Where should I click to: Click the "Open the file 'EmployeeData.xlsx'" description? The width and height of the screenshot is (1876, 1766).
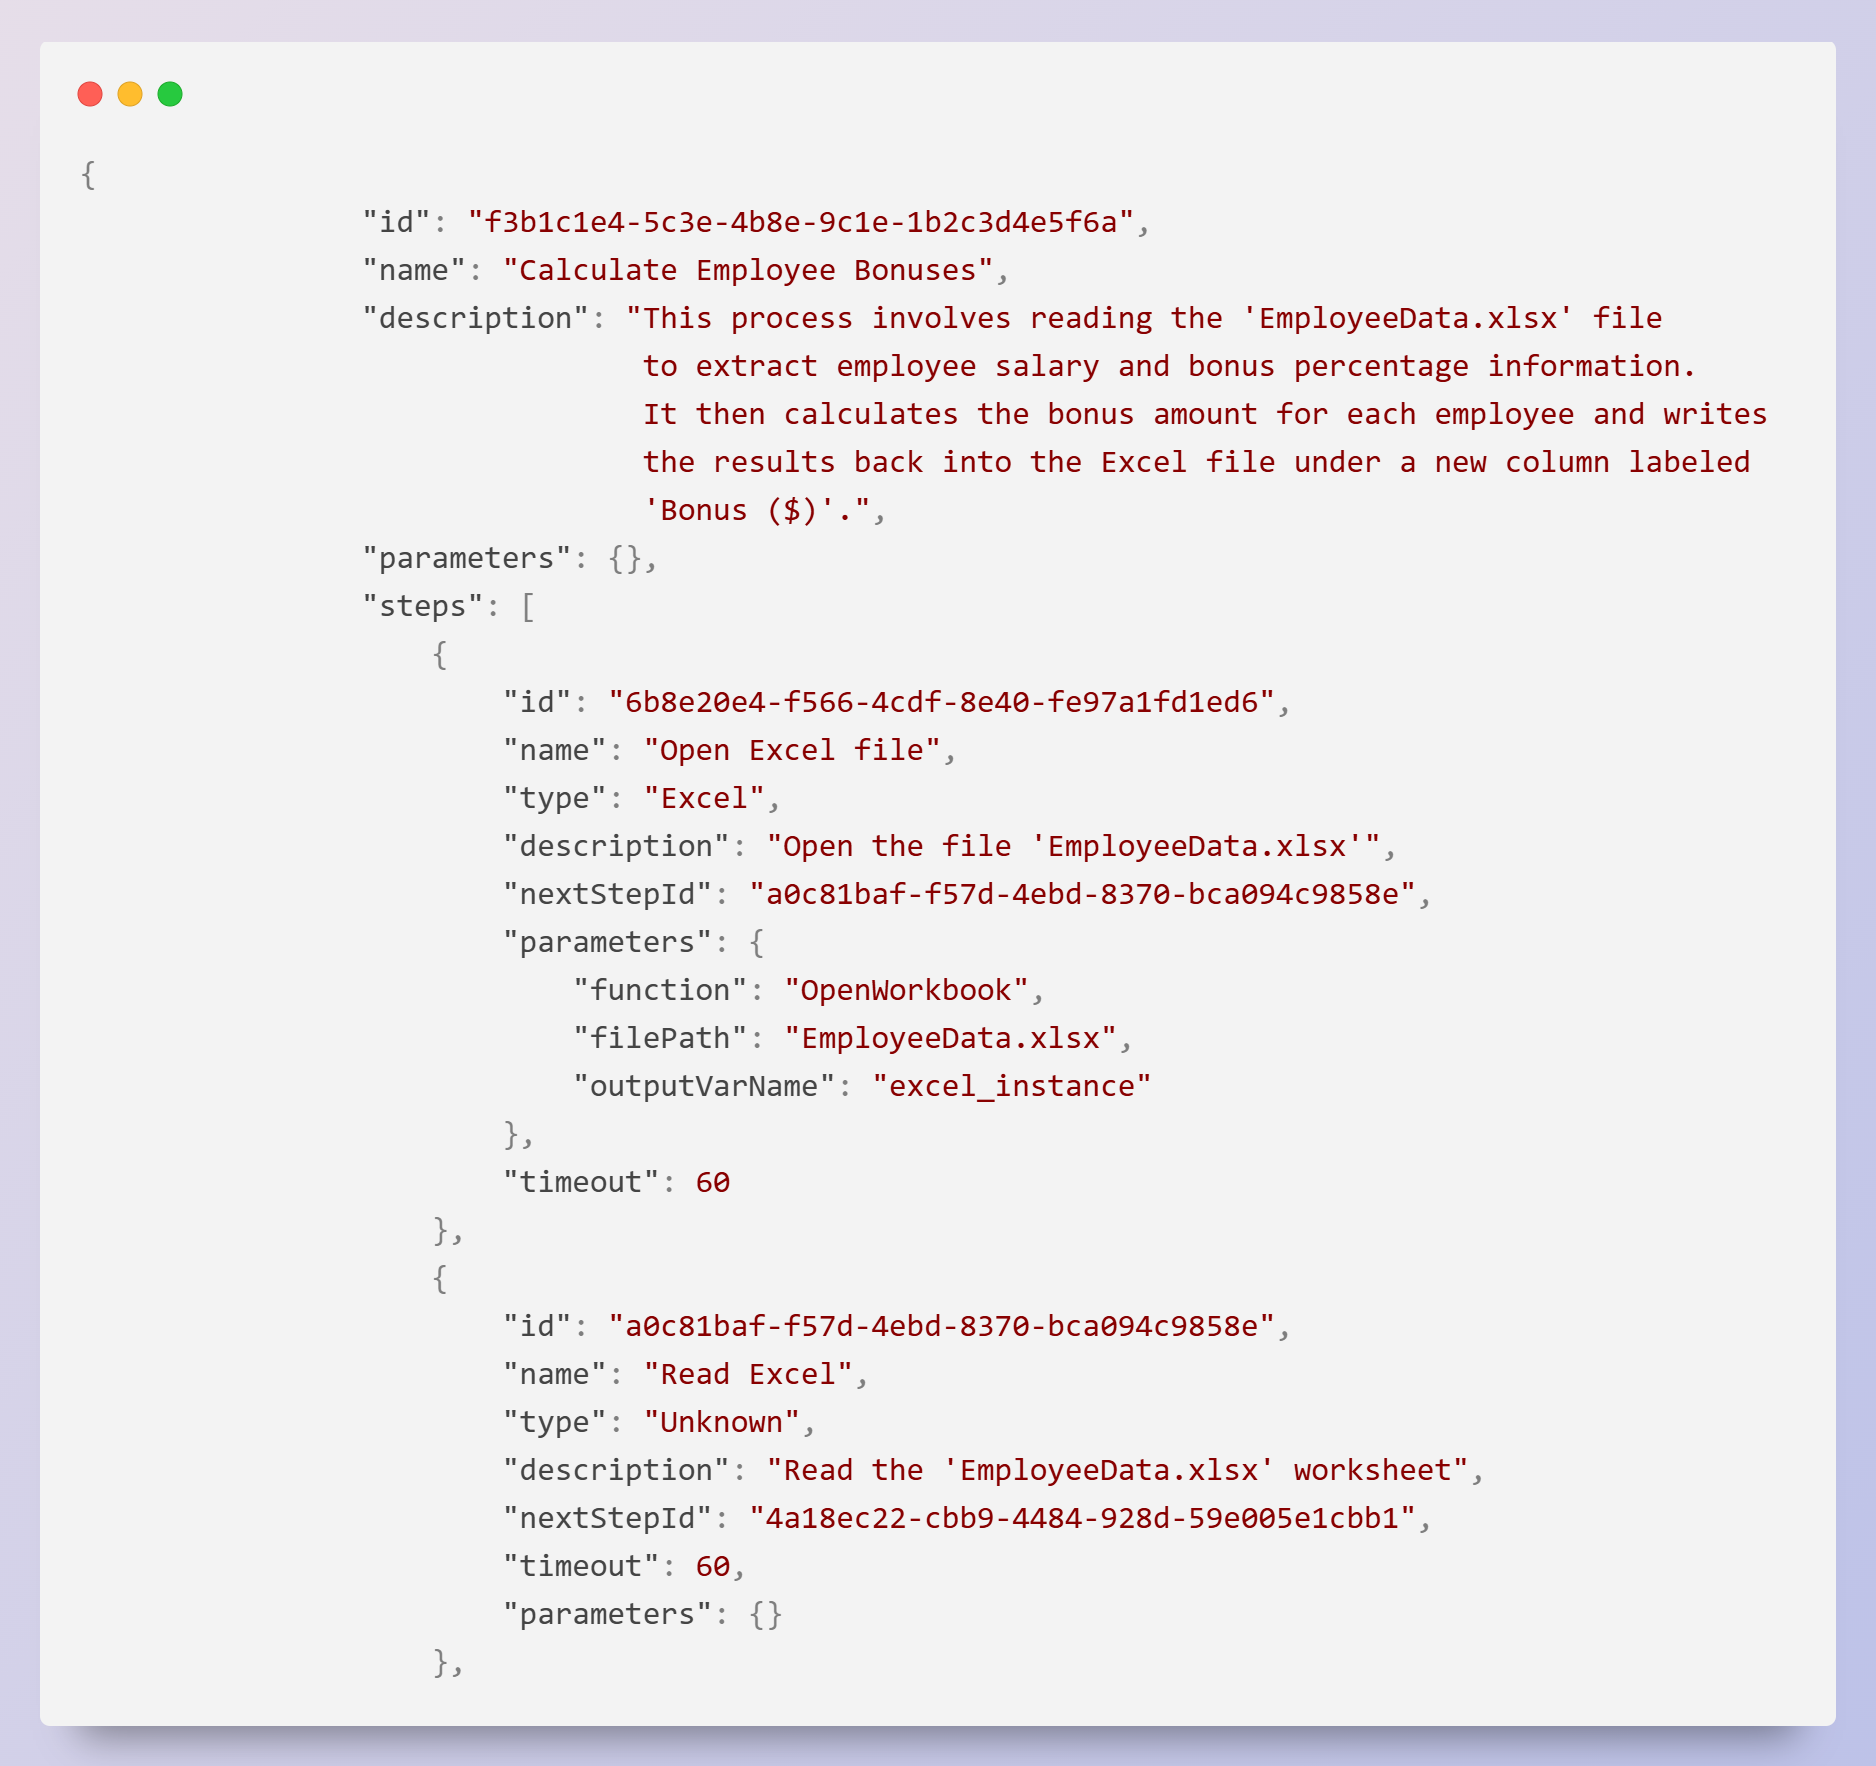pyautogui.click(x=1073, y=846)
